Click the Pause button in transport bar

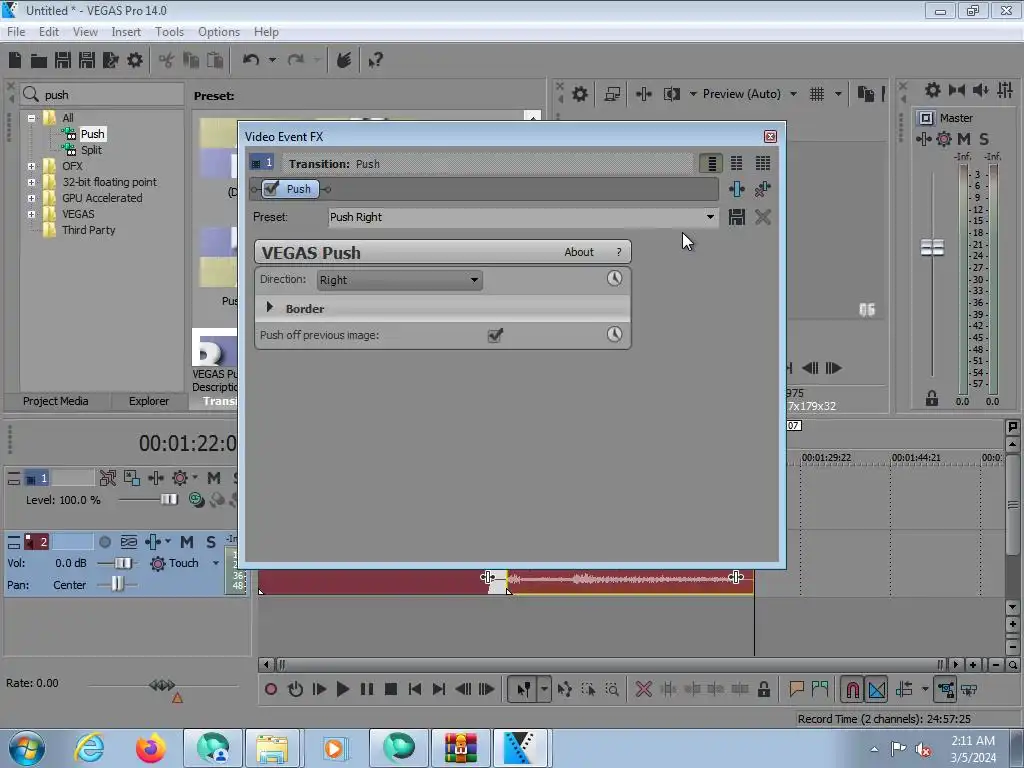tap(367, 689)
